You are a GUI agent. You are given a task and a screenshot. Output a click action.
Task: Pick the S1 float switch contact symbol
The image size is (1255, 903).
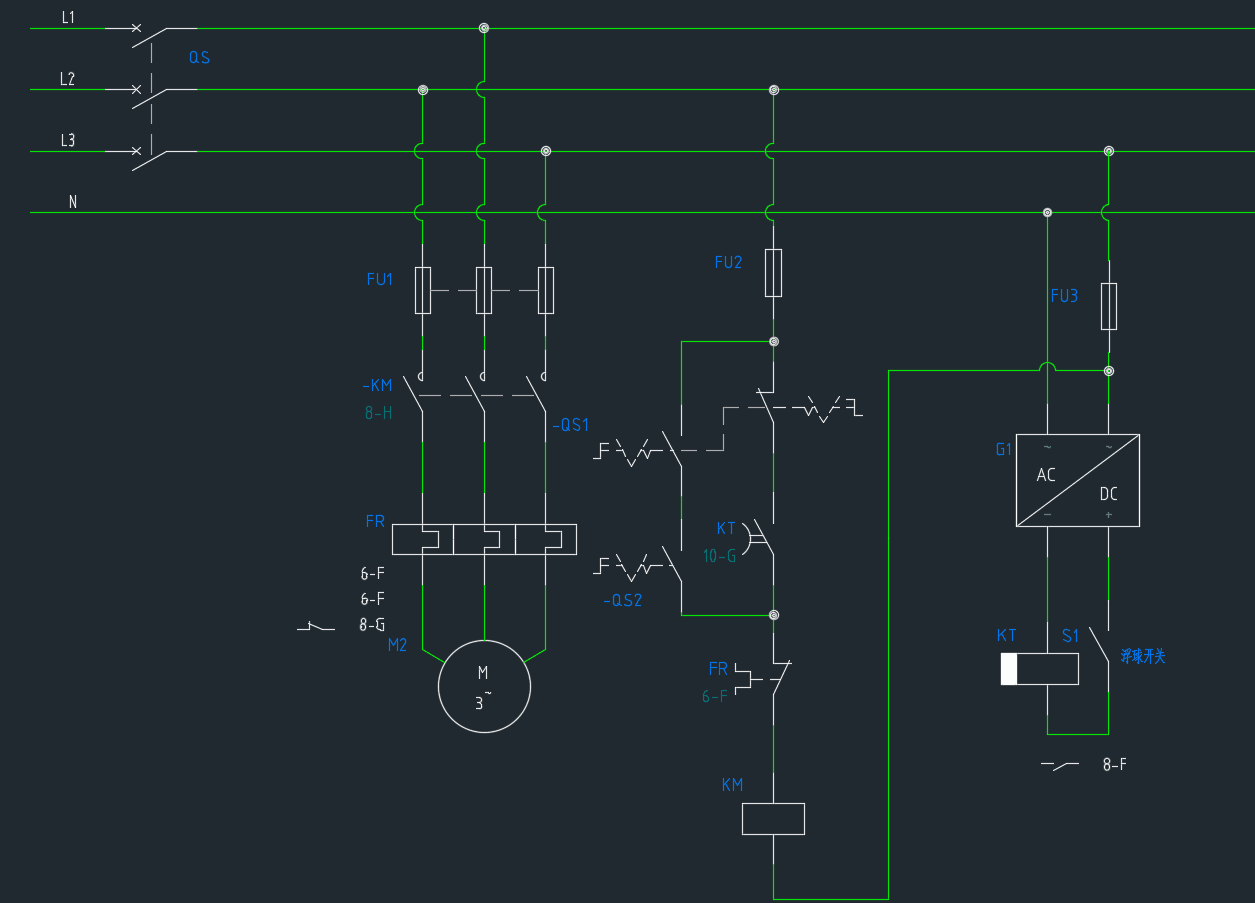[x=1100, y=646]
